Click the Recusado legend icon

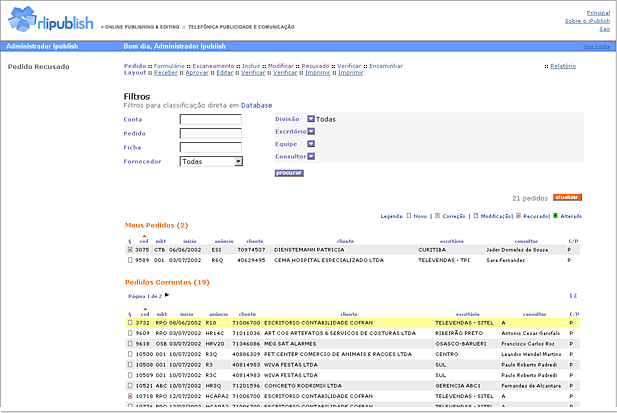coord(518,216)
